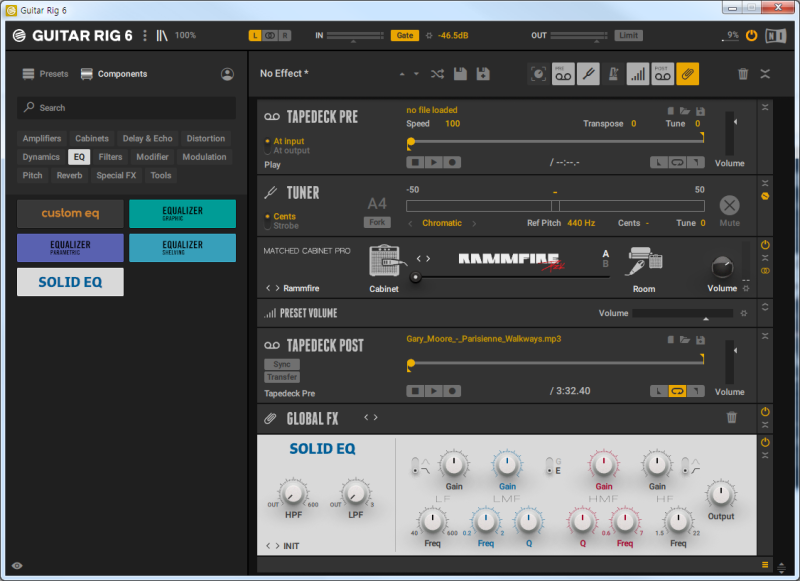Click the Fork button in Tuner
The height and width of the screenshot is (581, 800).
click(377, 222)
